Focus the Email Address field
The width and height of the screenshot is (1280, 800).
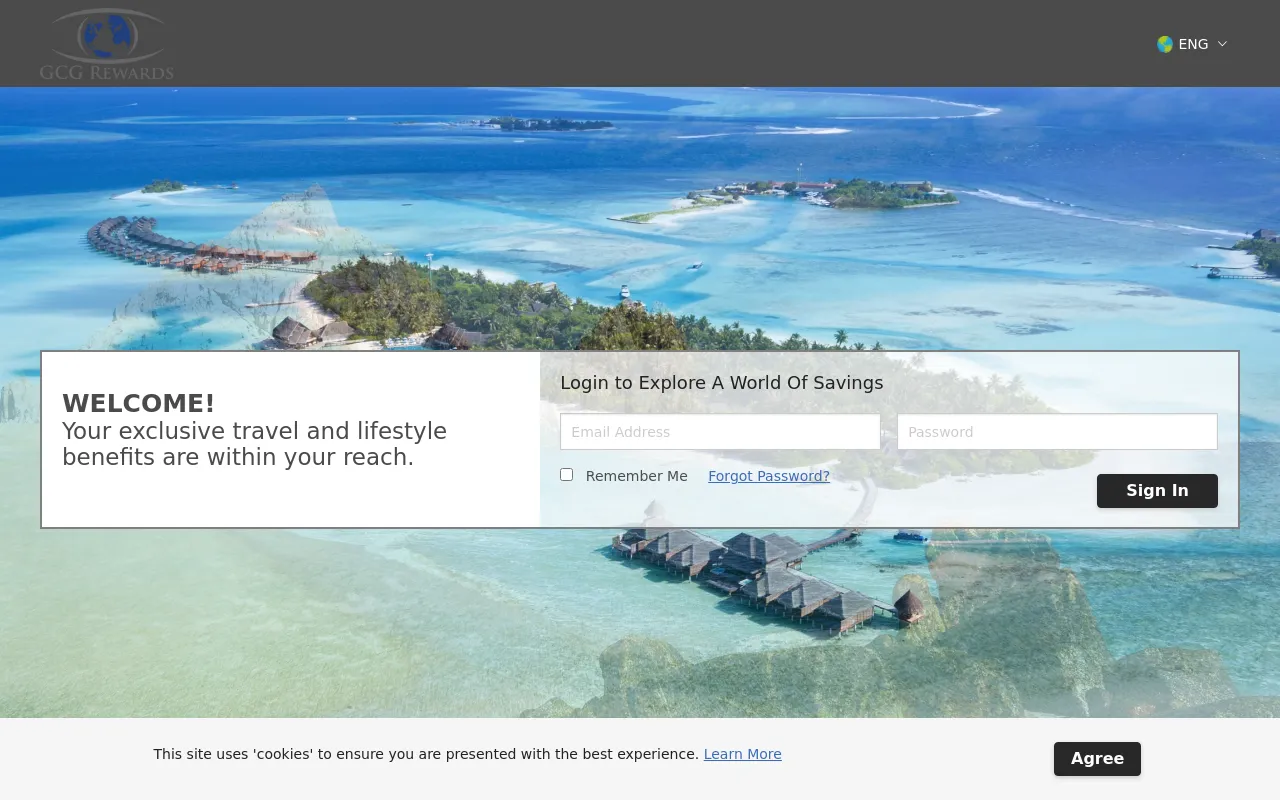(x=720, y=432)
